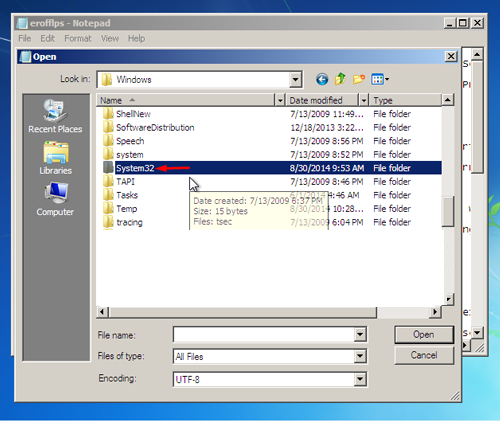Click 'File folder' type in tracing row
The height and width of the screenshot is (421, 500).
[392, 222]
